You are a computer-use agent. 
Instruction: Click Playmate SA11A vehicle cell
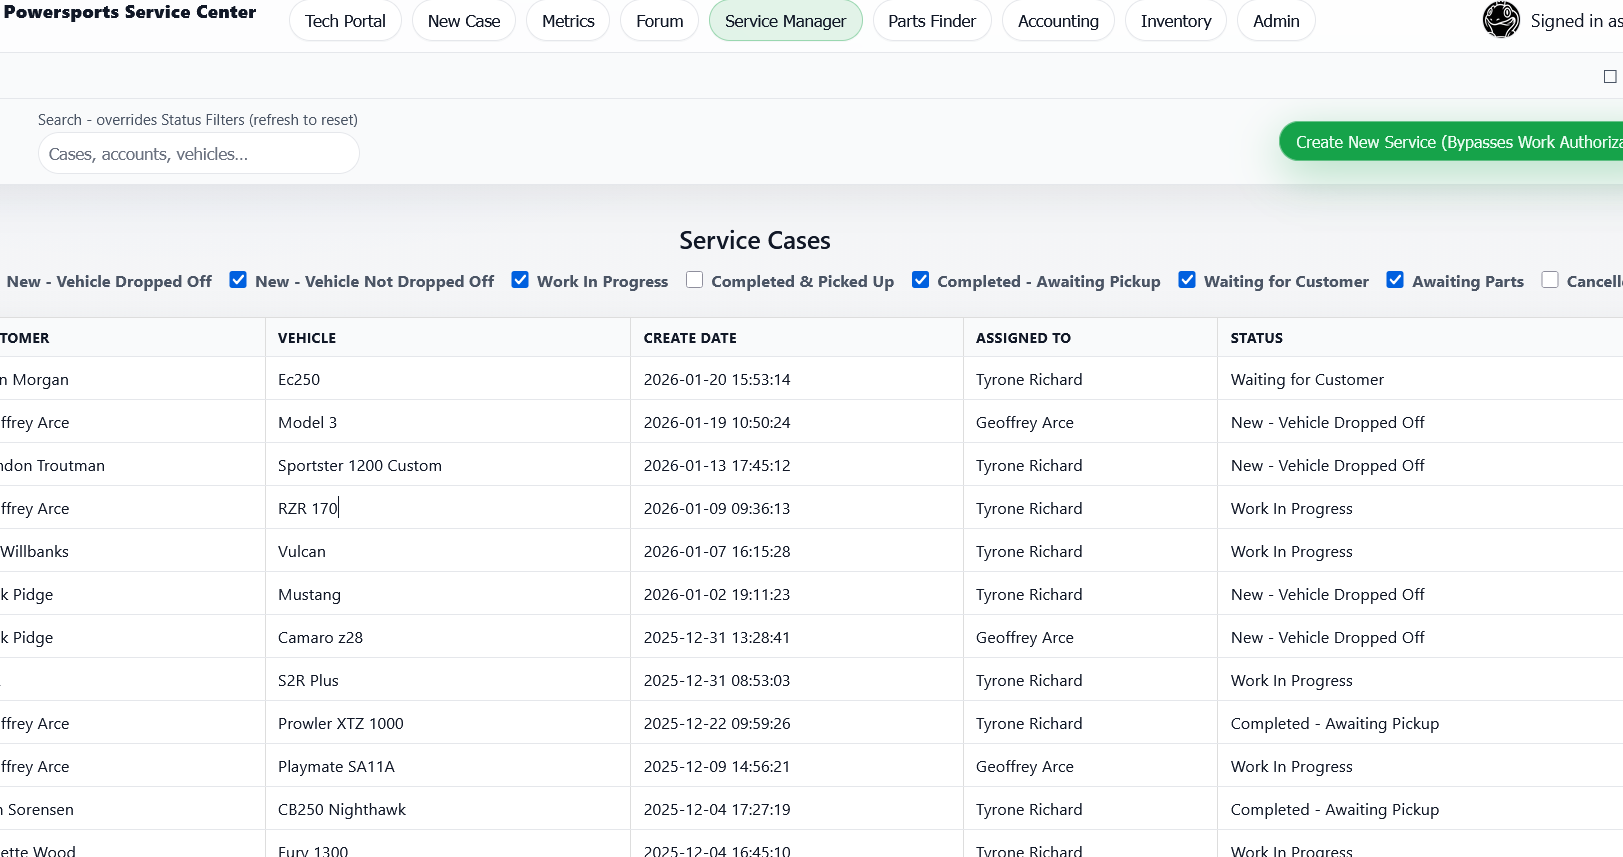(447, 766)
